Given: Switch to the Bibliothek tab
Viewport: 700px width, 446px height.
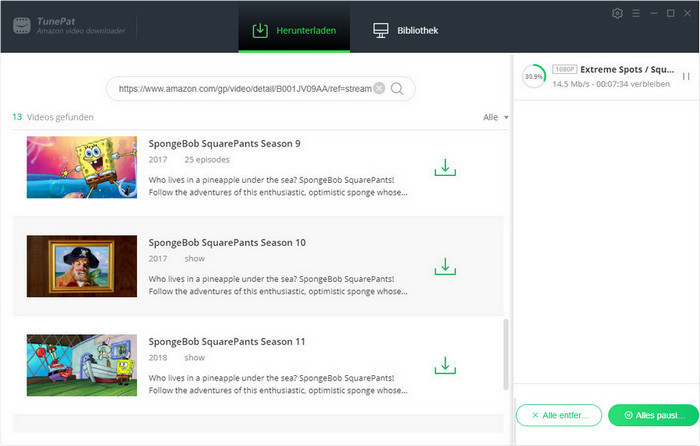Looking at the screenshot, I should click(x=405, y=30).
